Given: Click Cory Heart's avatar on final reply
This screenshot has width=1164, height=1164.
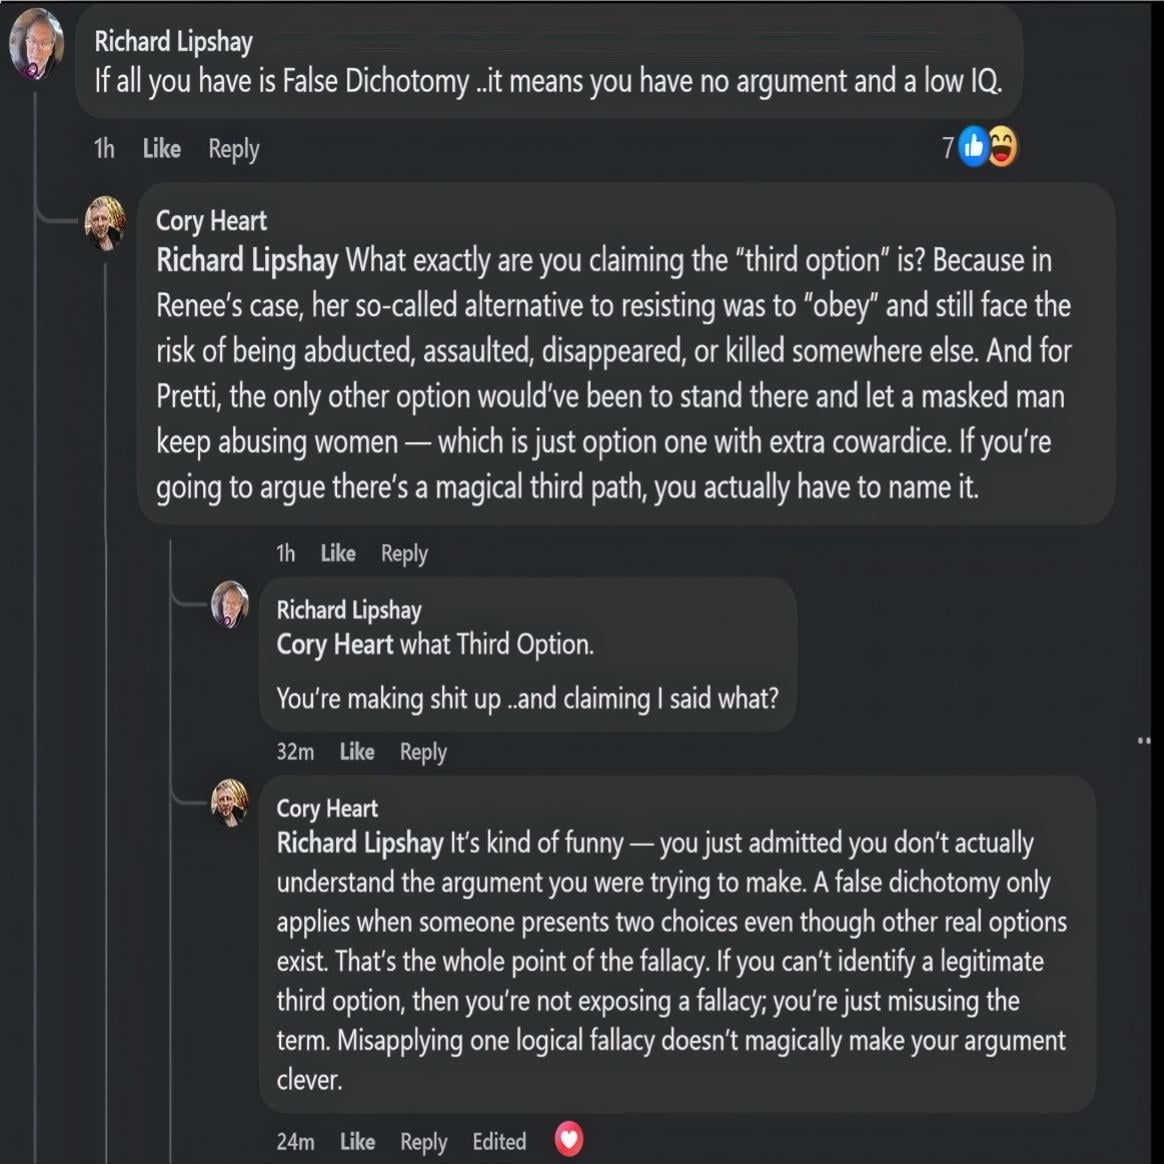Looking at the screenshot, I should point(230,802).
